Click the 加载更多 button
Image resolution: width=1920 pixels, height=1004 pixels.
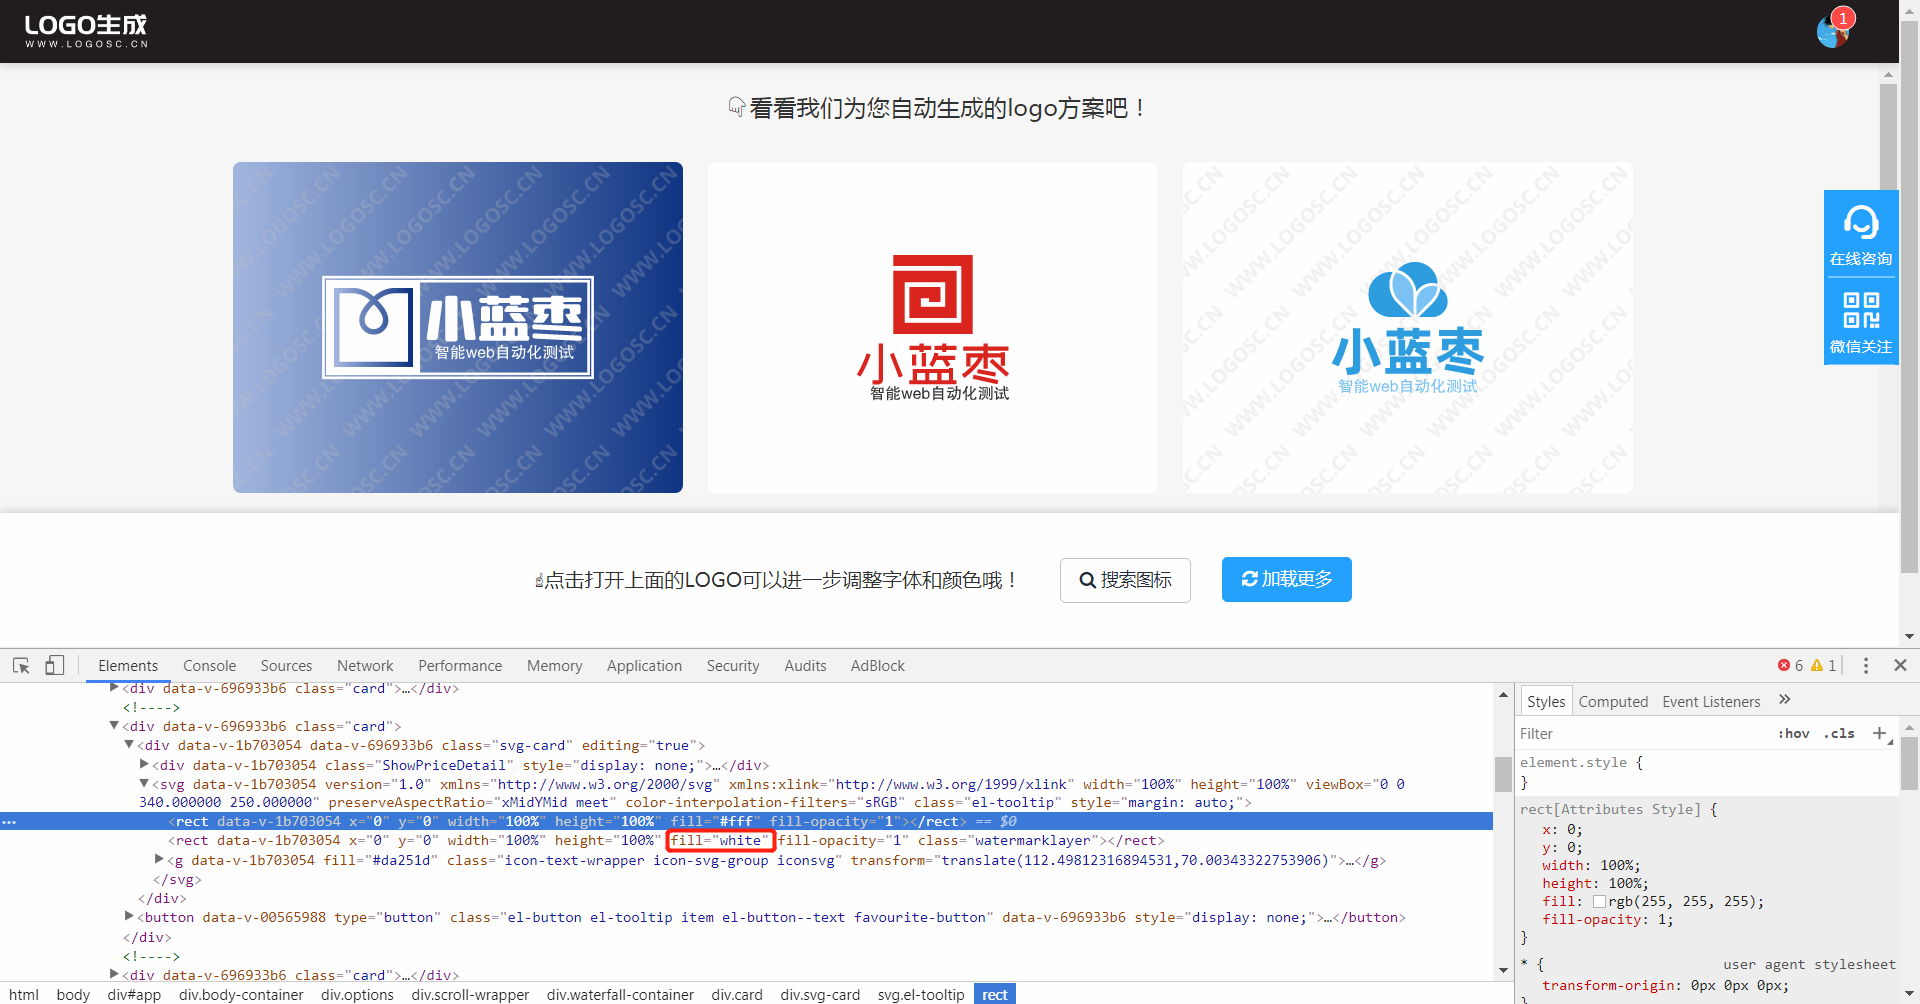point(1286,579)
